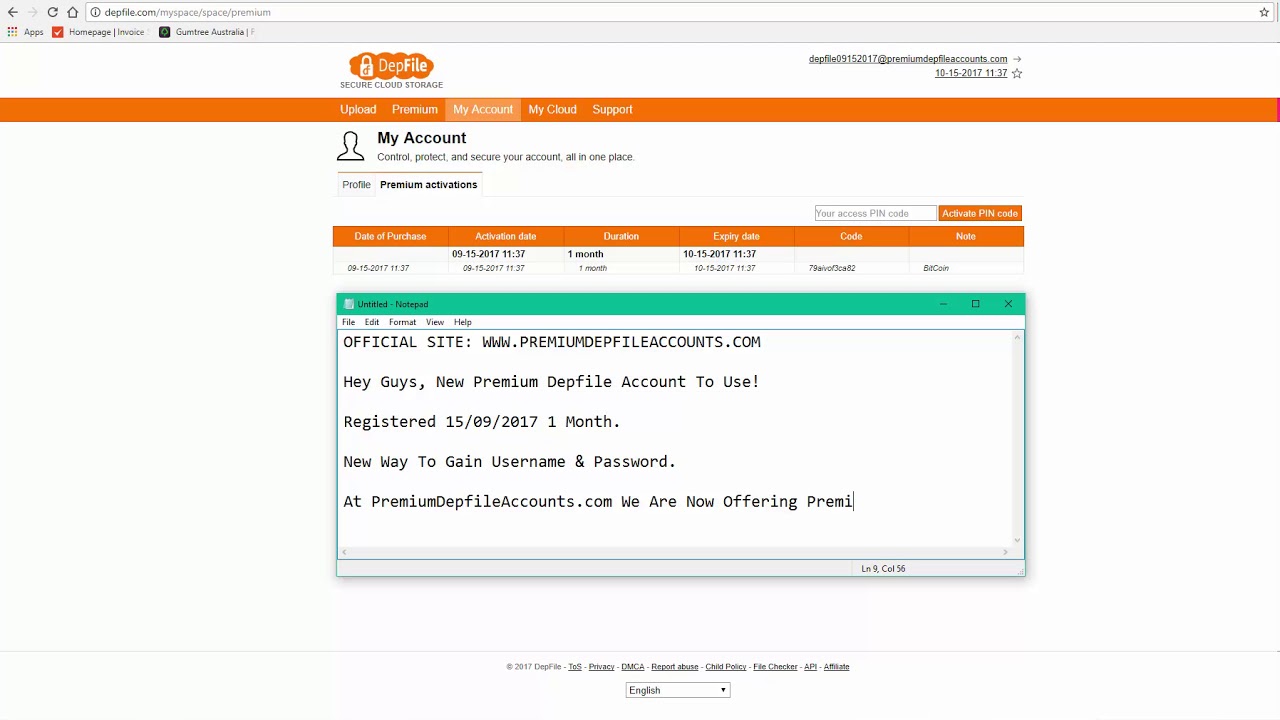Open the Report abuse footer link
Viewport: 1280px width, 720px height.
click(x=675, y=667)
